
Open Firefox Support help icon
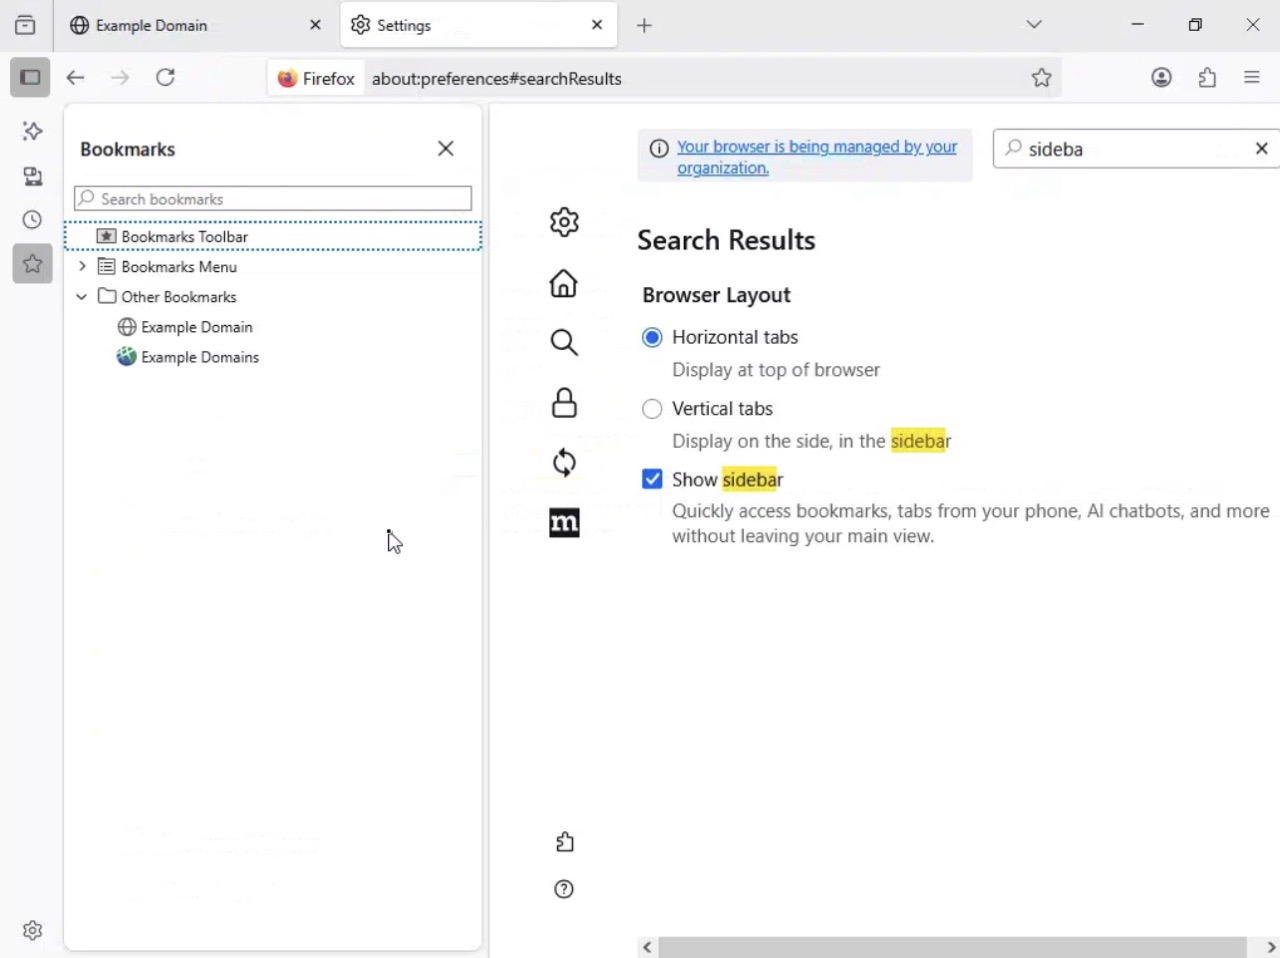[564, 889]
